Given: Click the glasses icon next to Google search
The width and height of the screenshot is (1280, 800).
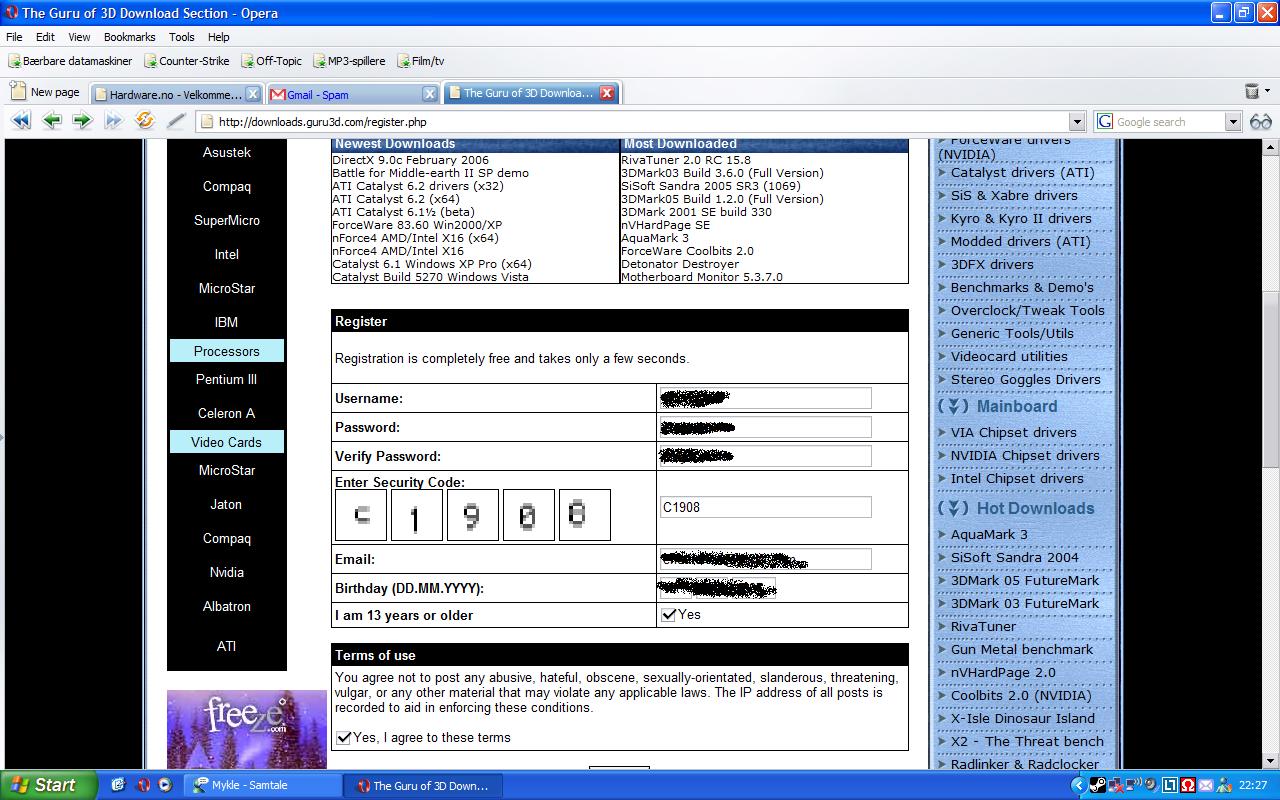Looking at the screenshot, I should click(1260, 121).
